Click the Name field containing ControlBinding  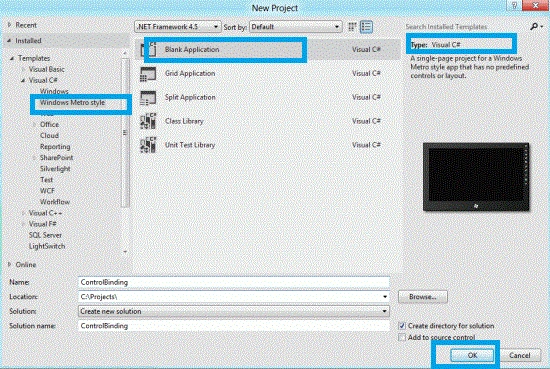click(x=234, y=282)
